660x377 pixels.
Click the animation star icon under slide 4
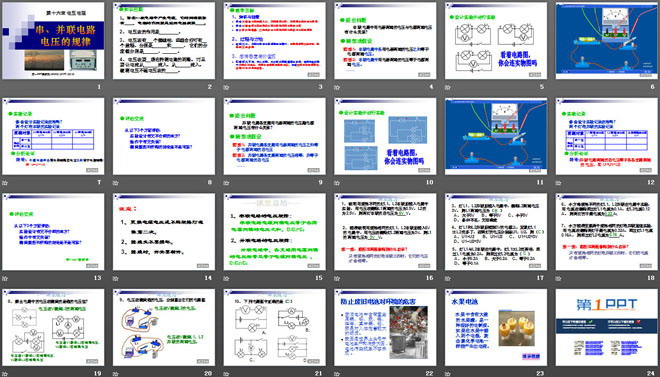coord(337,88)
